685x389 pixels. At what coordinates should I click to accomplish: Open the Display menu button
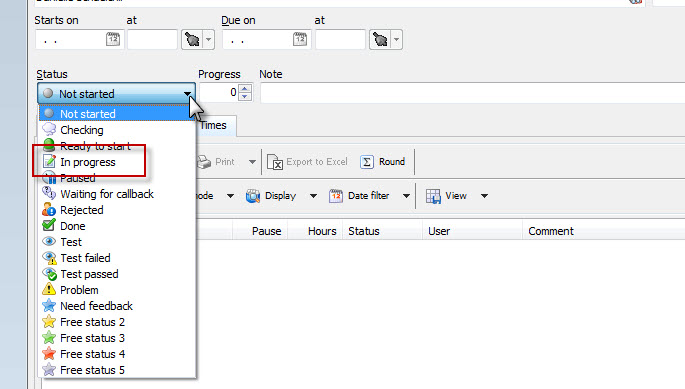tap(272, 196)
